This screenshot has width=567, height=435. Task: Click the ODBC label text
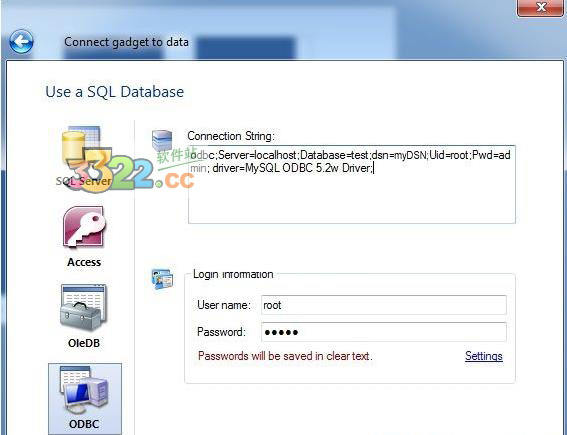pyautogui.click(x=84, y=424)
